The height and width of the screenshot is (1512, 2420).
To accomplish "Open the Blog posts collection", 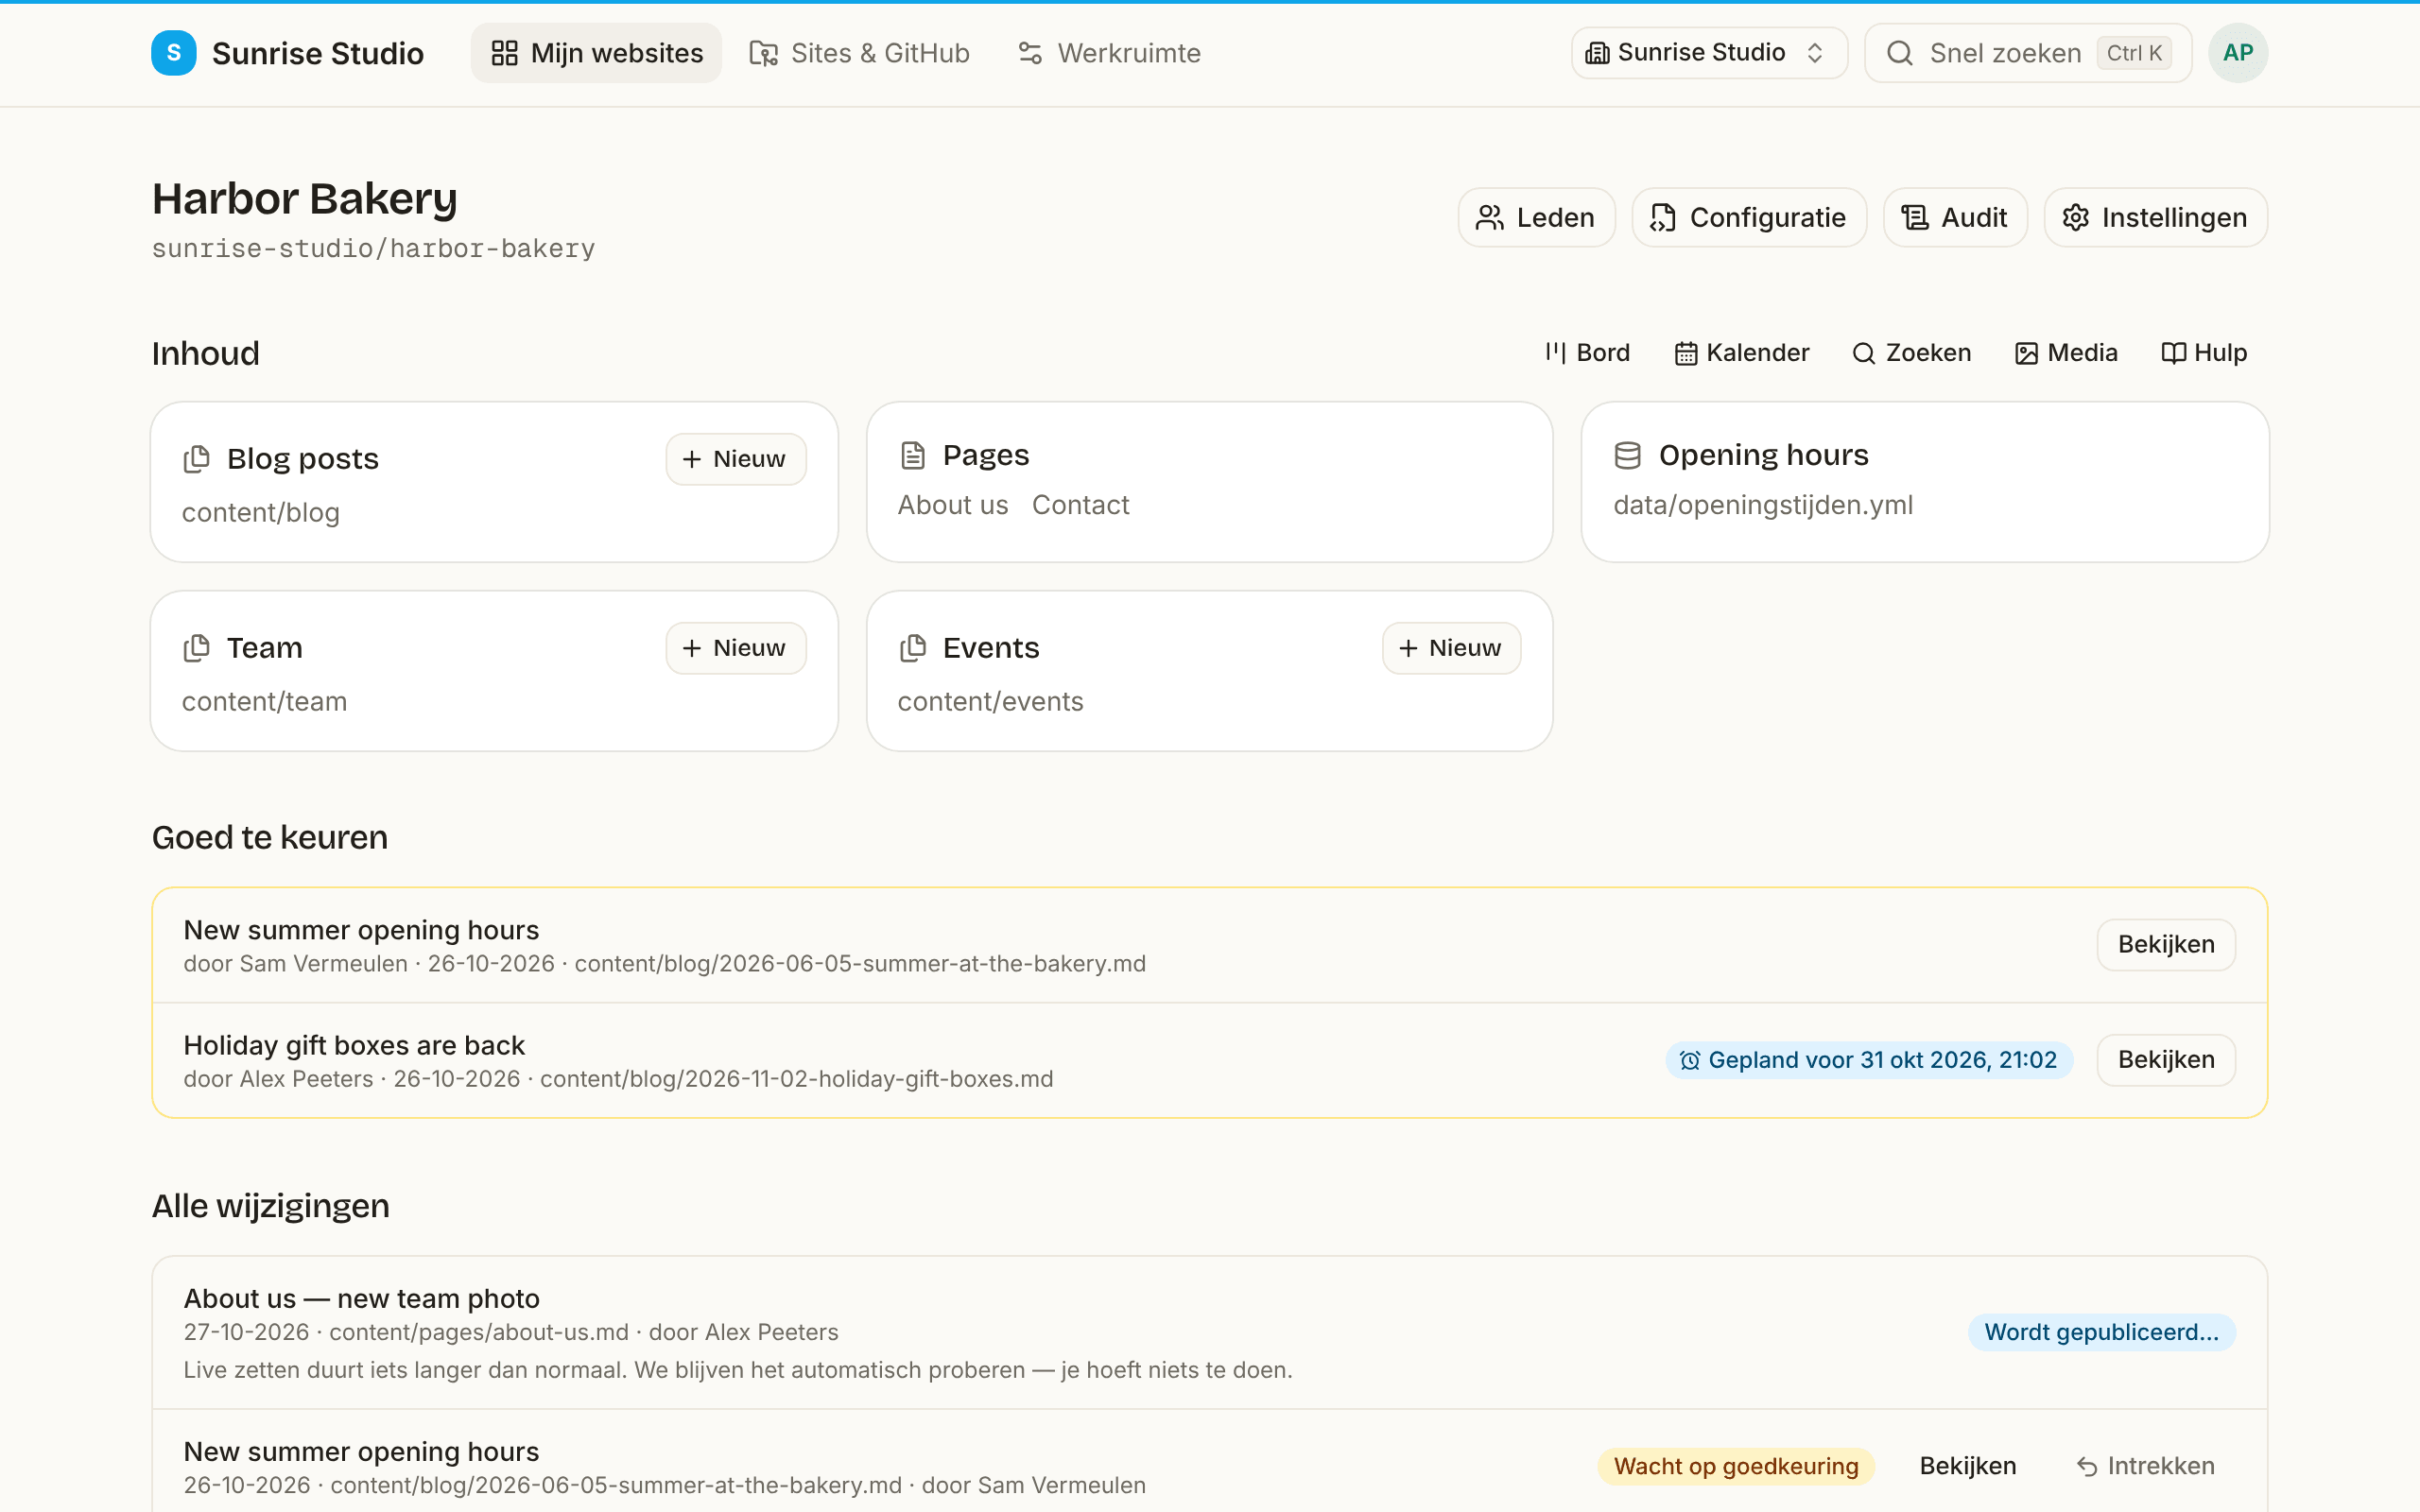I will click(x=494, y=482).
